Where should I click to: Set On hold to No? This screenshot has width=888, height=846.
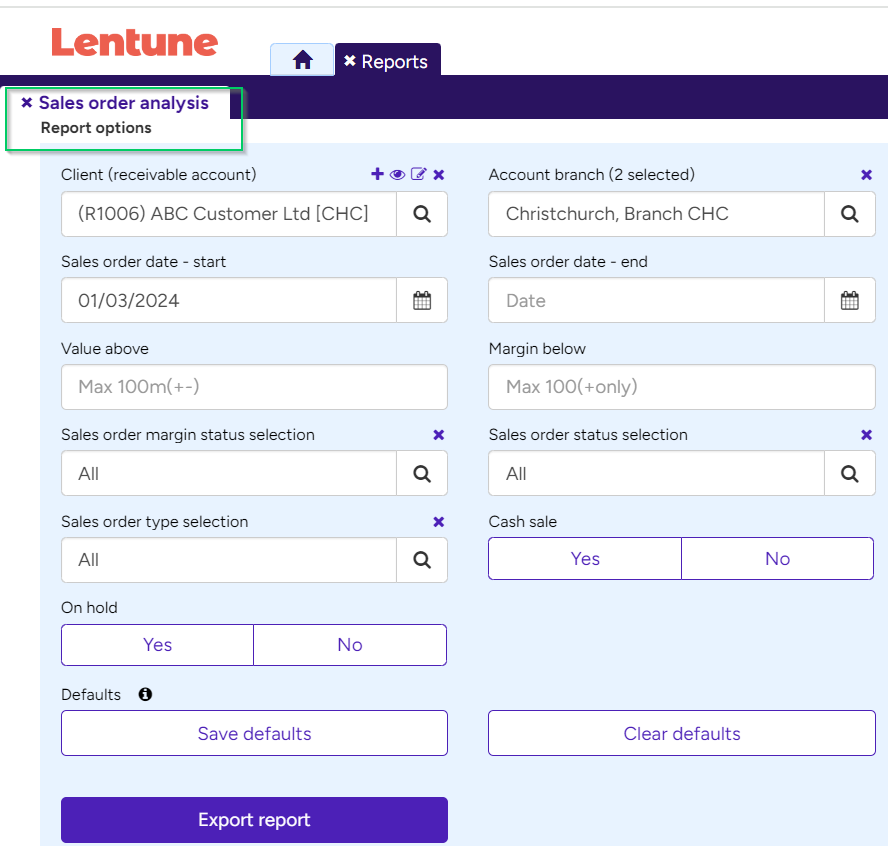pyautogui.click(x=349, y=645)
